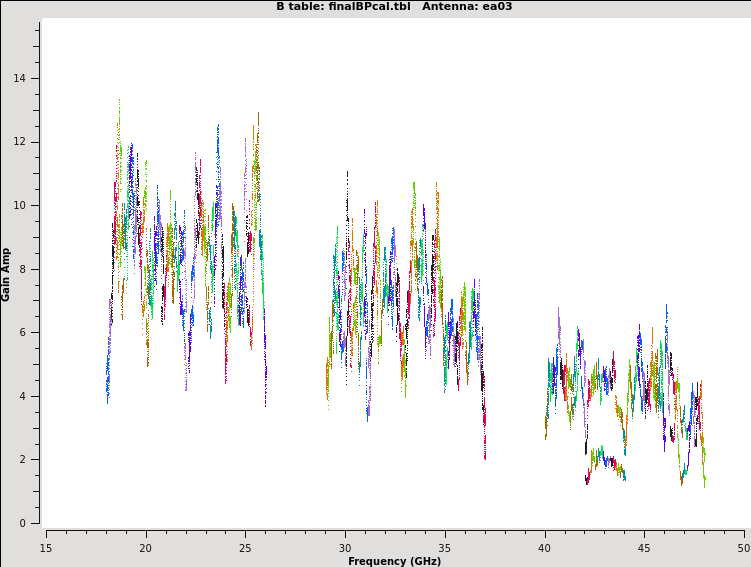Click the y-axis tick label 6
This screenshot has width=751, height=567.
23,333
